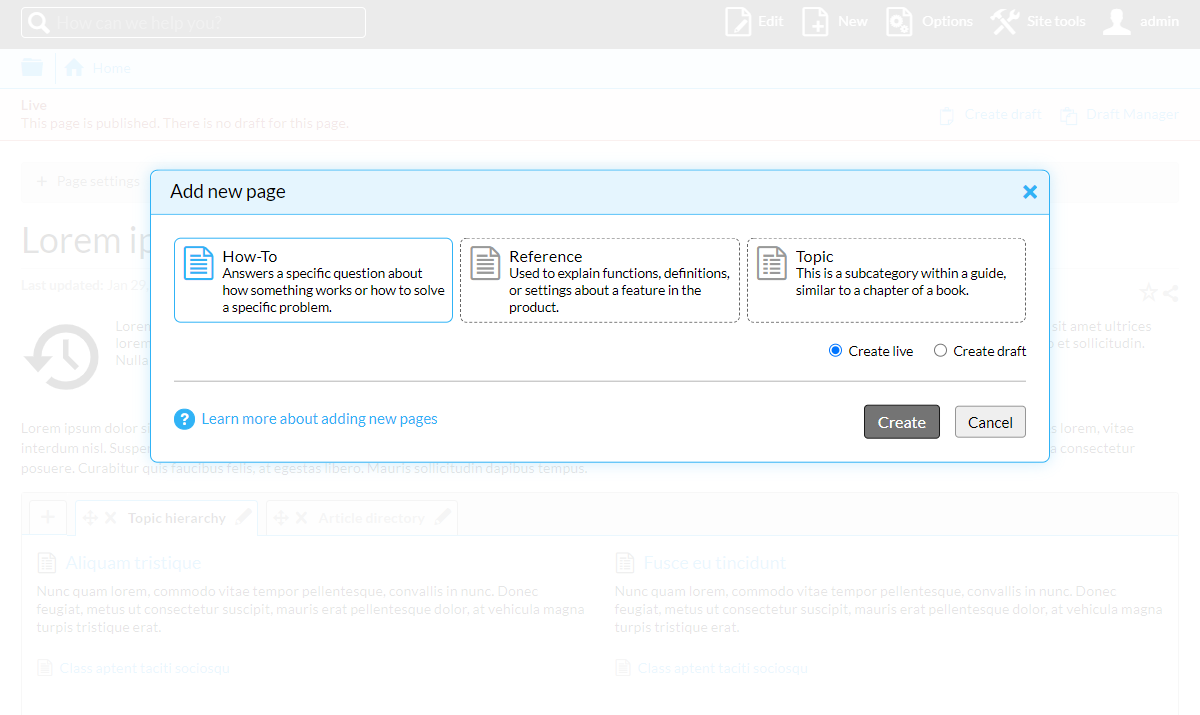Expand the Page settings section
Screen dimensions: 1200x715
pyautogui.click(x=88, y=181)
